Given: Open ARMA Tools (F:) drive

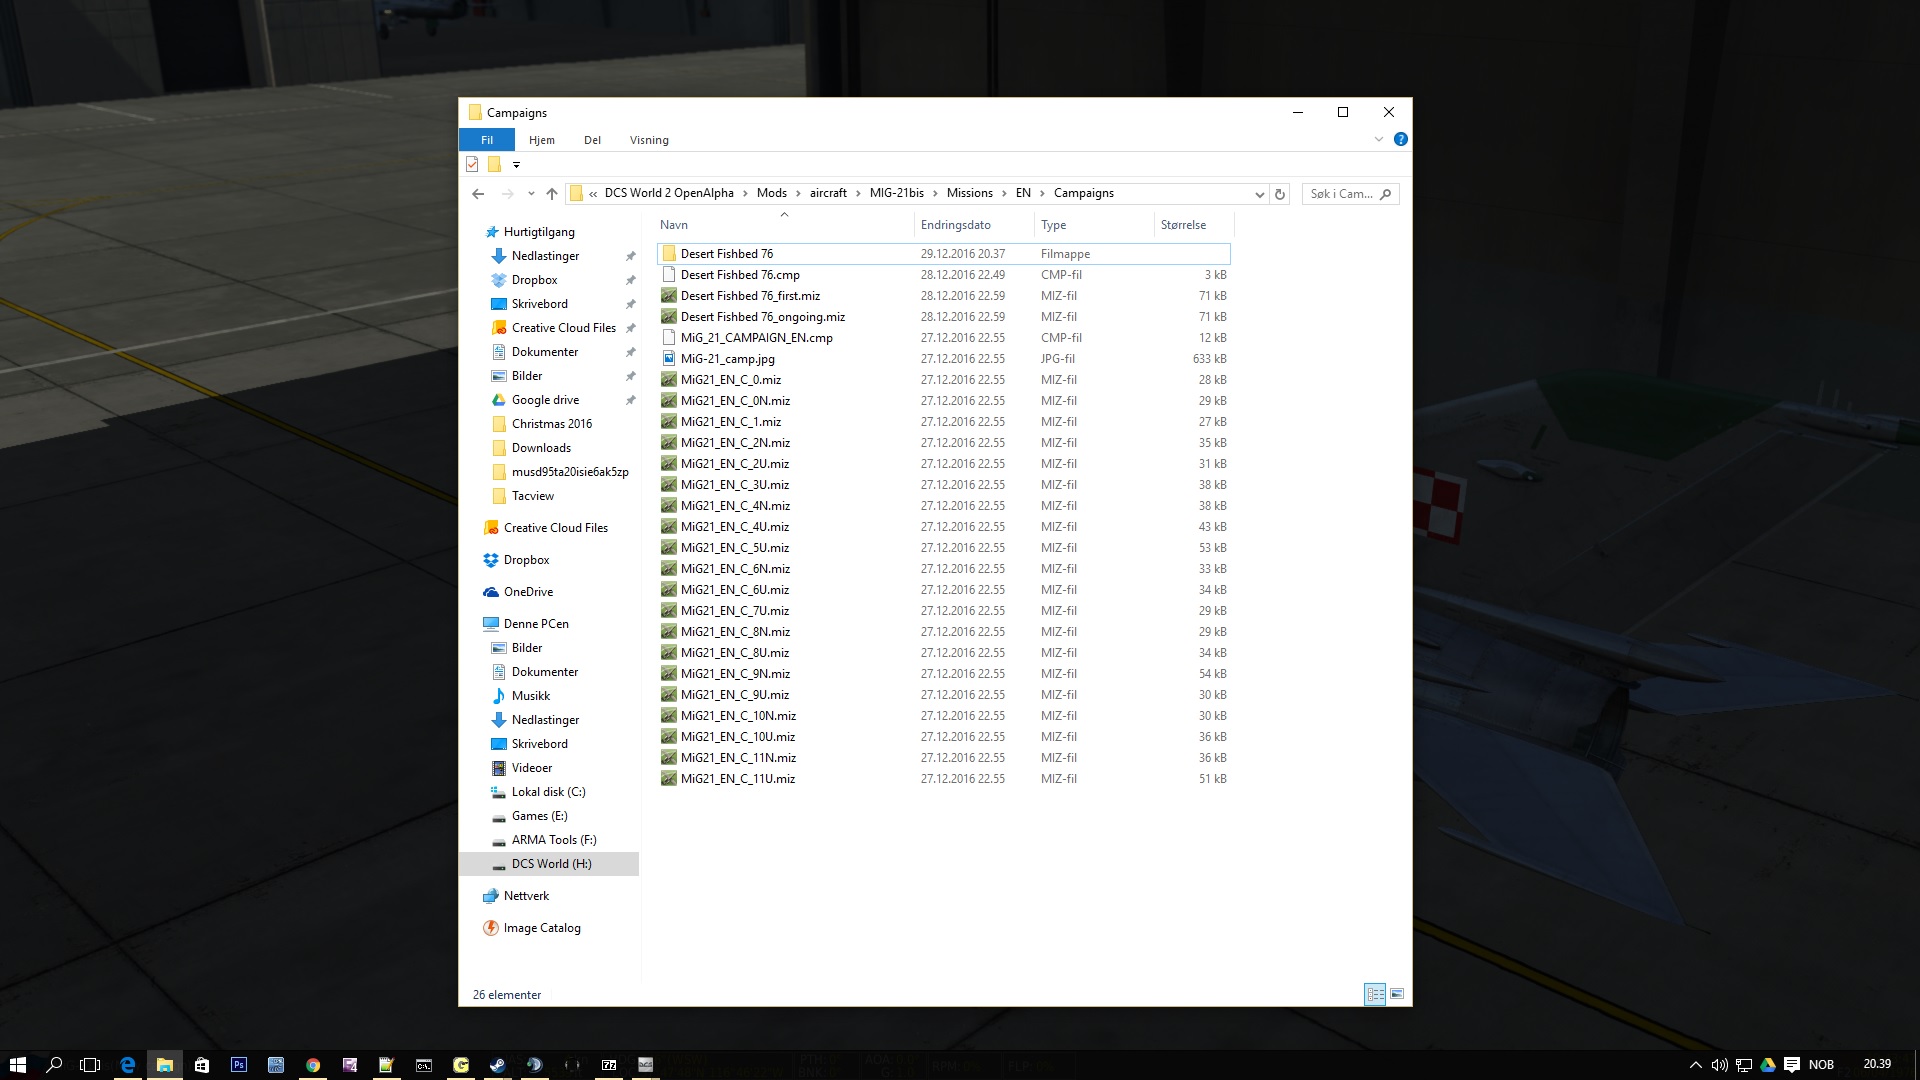Looking at the screenshot, I should (554, 840).
